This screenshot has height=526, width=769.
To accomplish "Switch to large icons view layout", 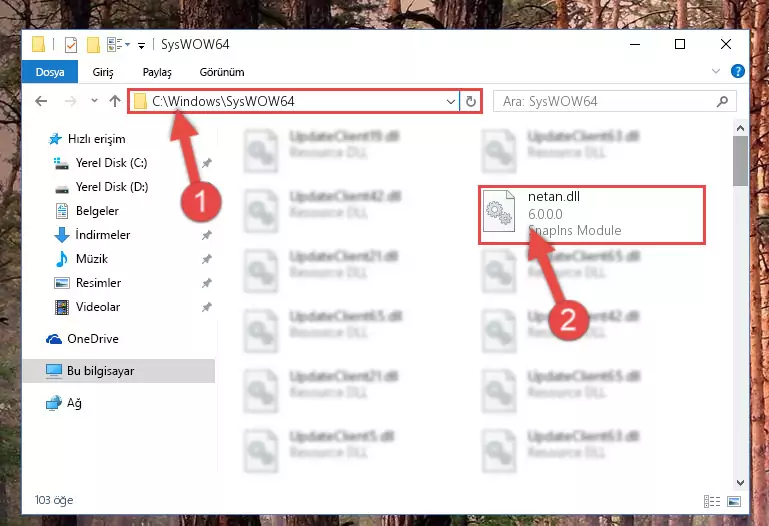I will pyautogui.click(x=734, y=501).
